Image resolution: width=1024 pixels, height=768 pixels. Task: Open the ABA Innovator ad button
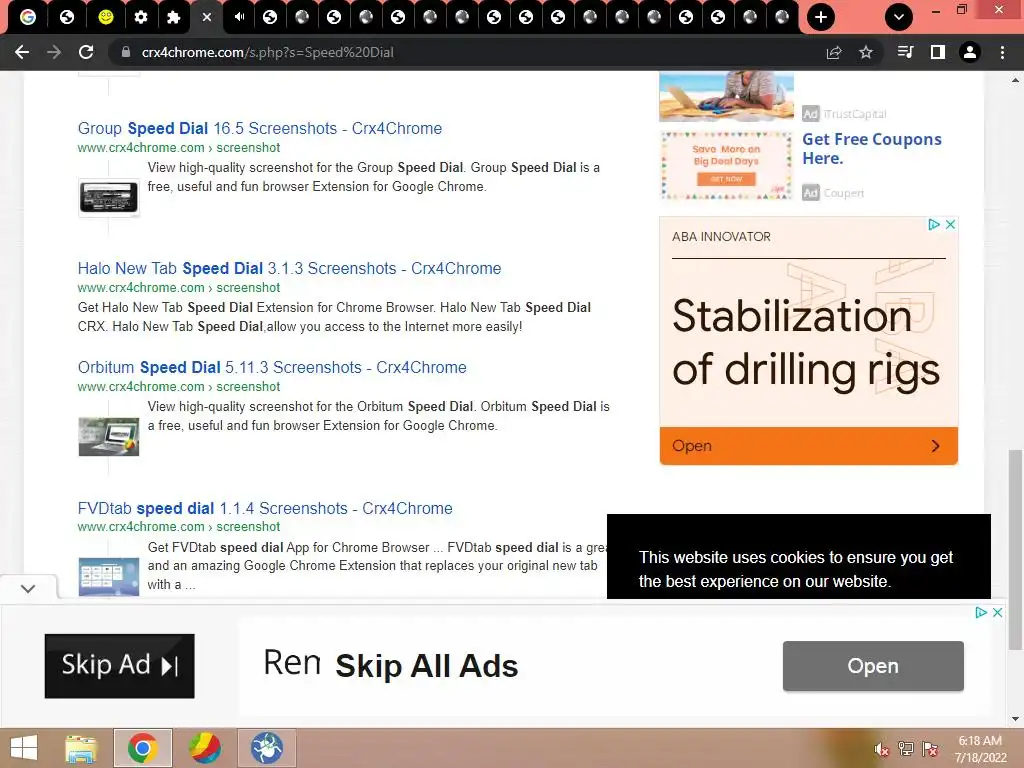point(808,446)
